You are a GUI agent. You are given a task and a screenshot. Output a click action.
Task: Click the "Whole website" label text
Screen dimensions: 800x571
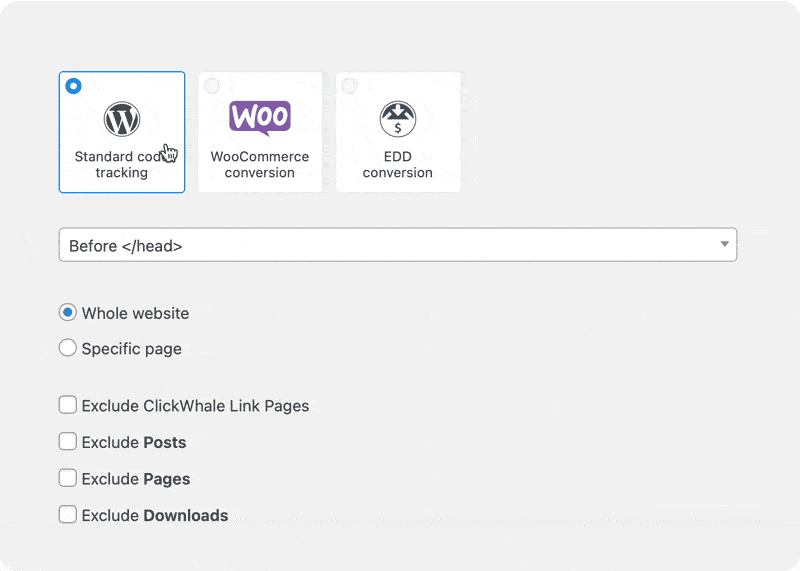[x=135, y=313]
